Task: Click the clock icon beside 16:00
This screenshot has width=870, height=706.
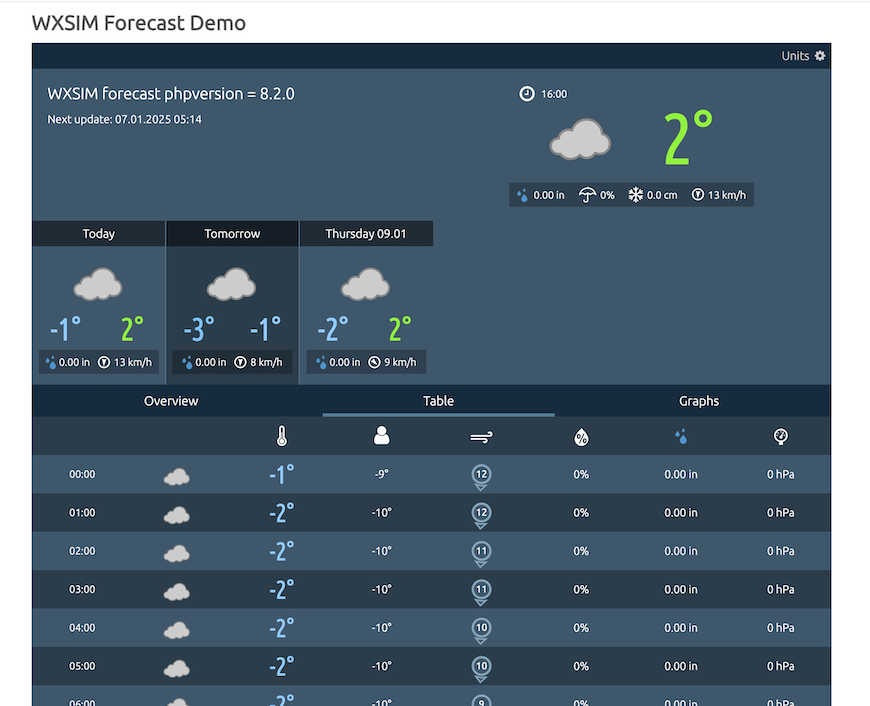Action: pyautogui.click(x=527, y=94)
